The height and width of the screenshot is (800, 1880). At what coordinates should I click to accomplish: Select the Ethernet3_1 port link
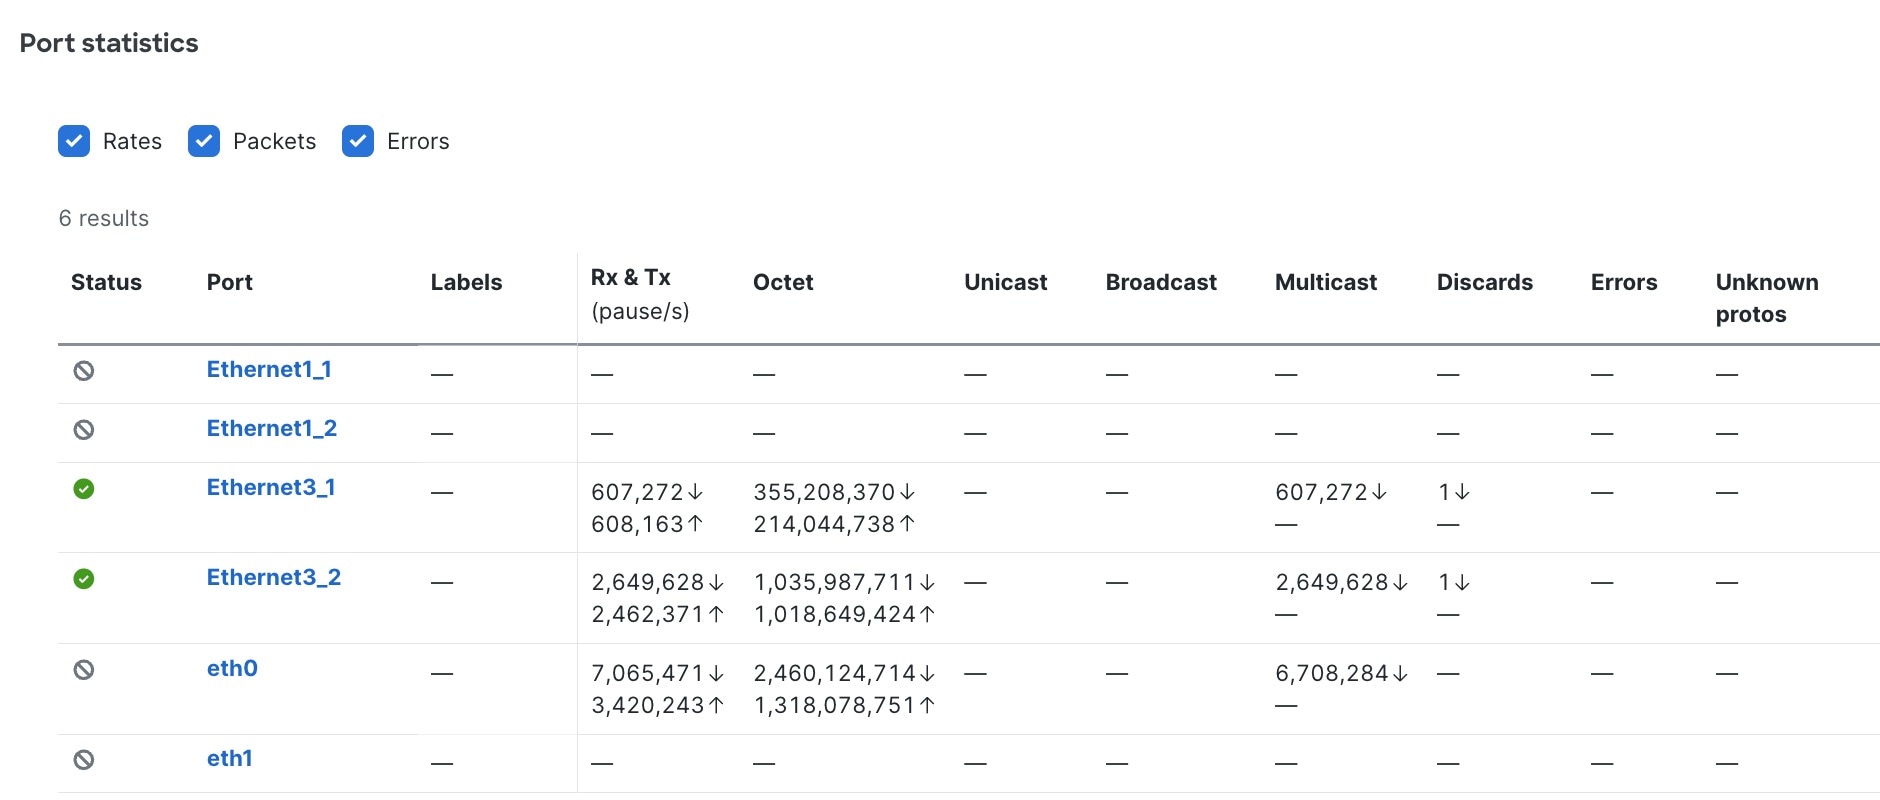click(271, 487)
